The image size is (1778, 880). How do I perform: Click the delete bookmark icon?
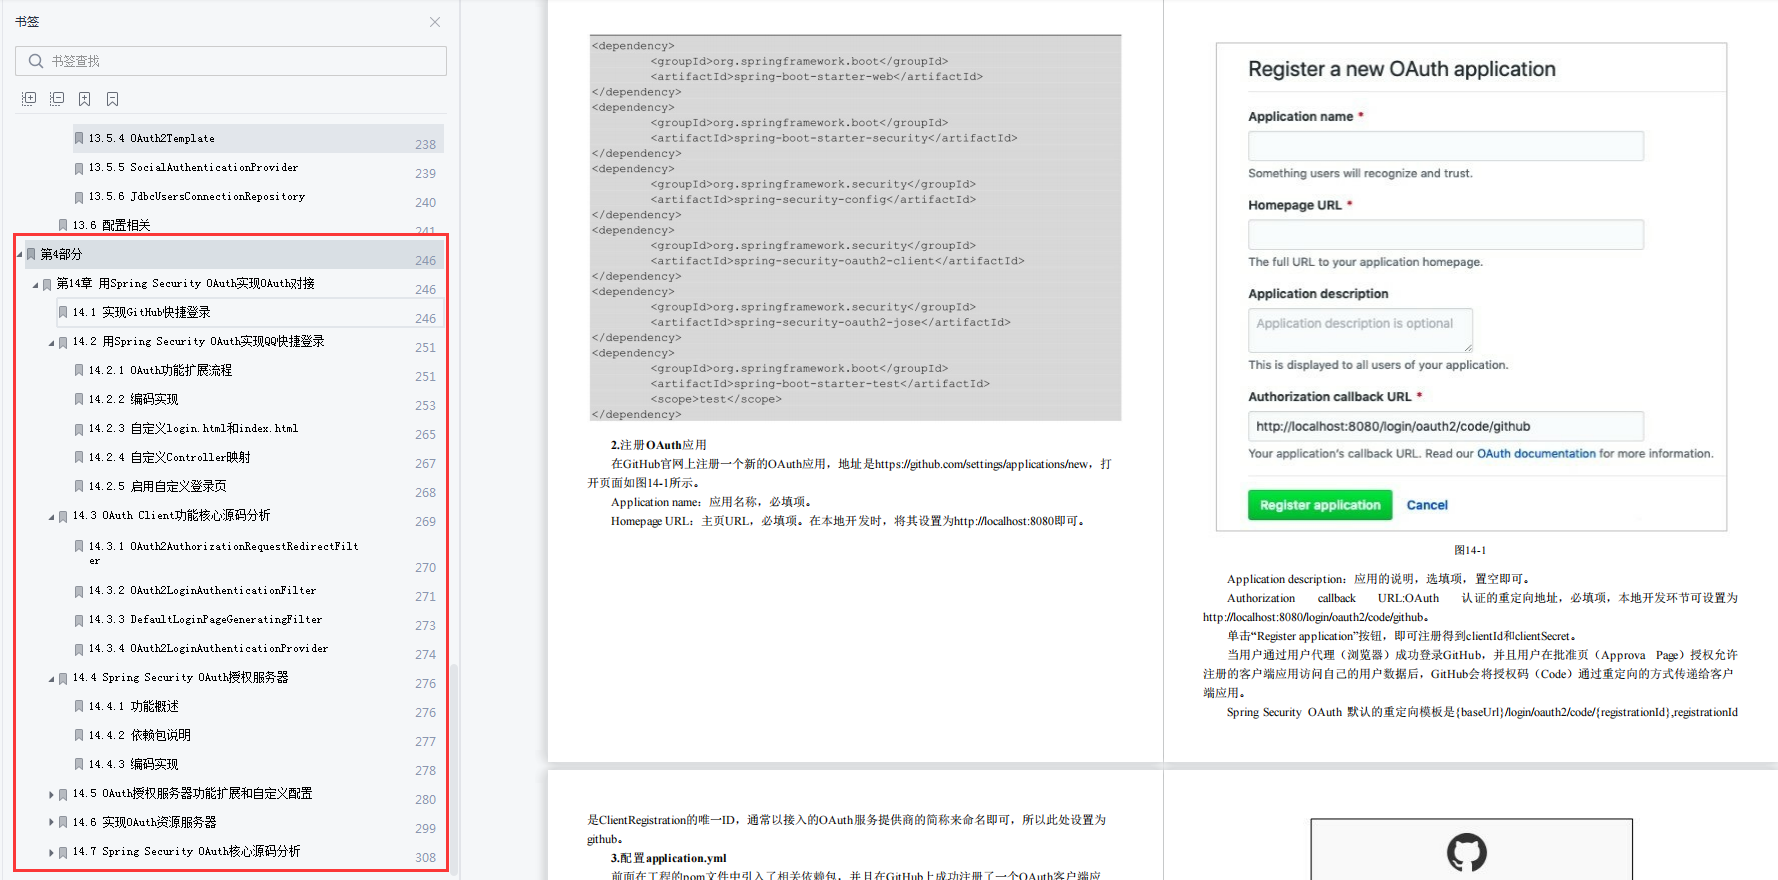coord(113,99)
